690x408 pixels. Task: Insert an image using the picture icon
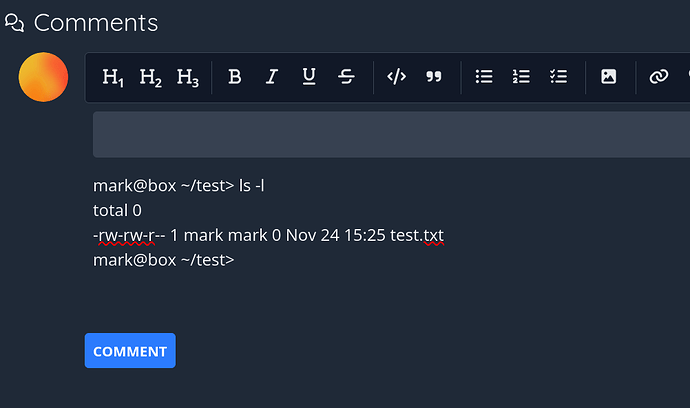608,77
